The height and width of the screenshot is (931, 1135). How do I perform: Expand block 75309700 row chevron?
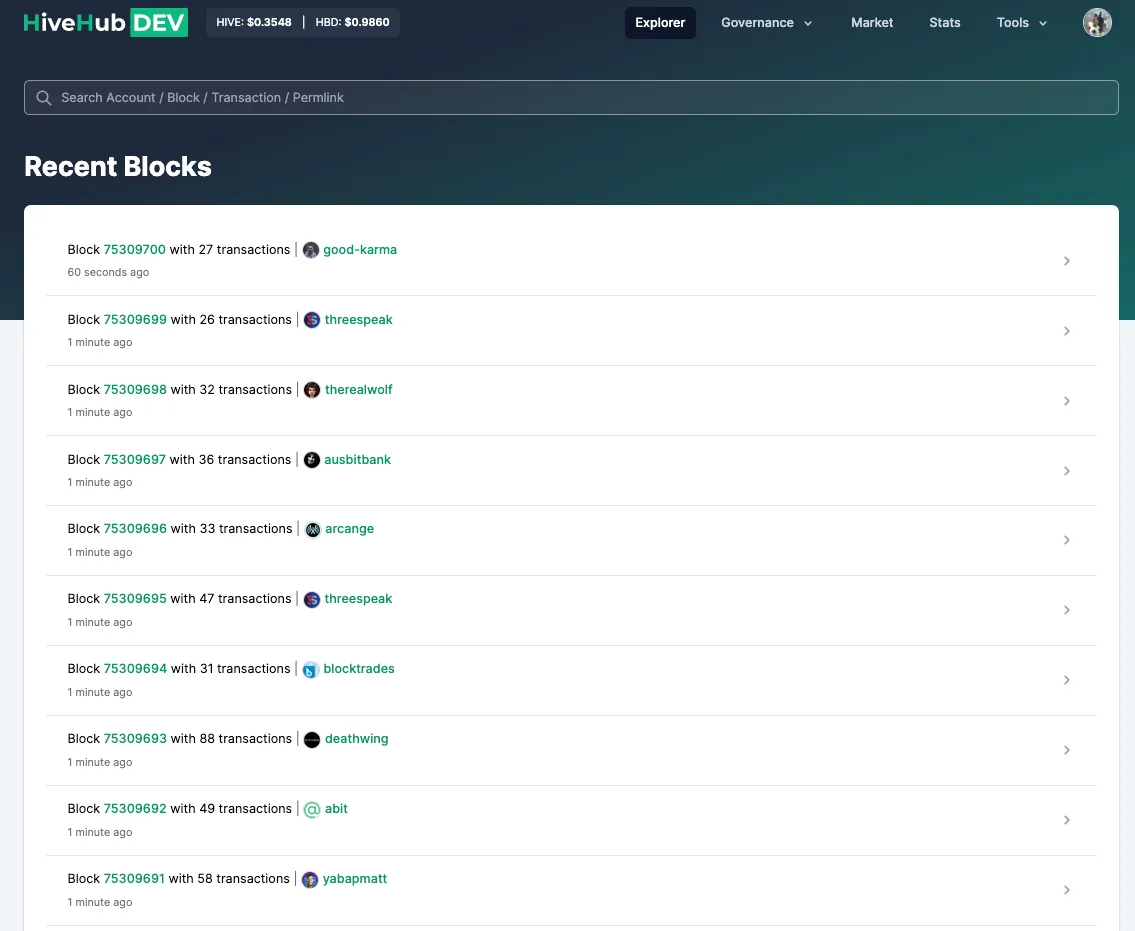[x=1066, y=261]
